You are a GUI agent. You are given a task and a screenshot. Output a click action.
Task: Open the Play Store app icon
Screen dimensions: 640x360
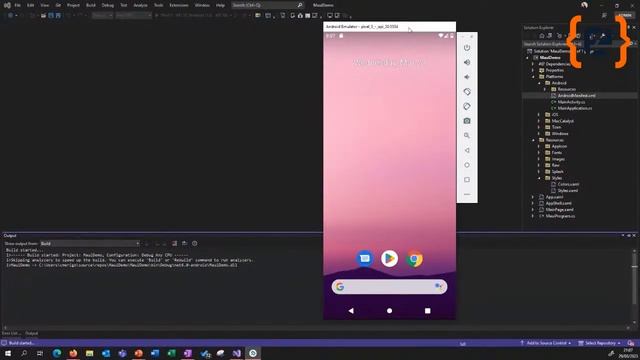(x=389, y=258)
